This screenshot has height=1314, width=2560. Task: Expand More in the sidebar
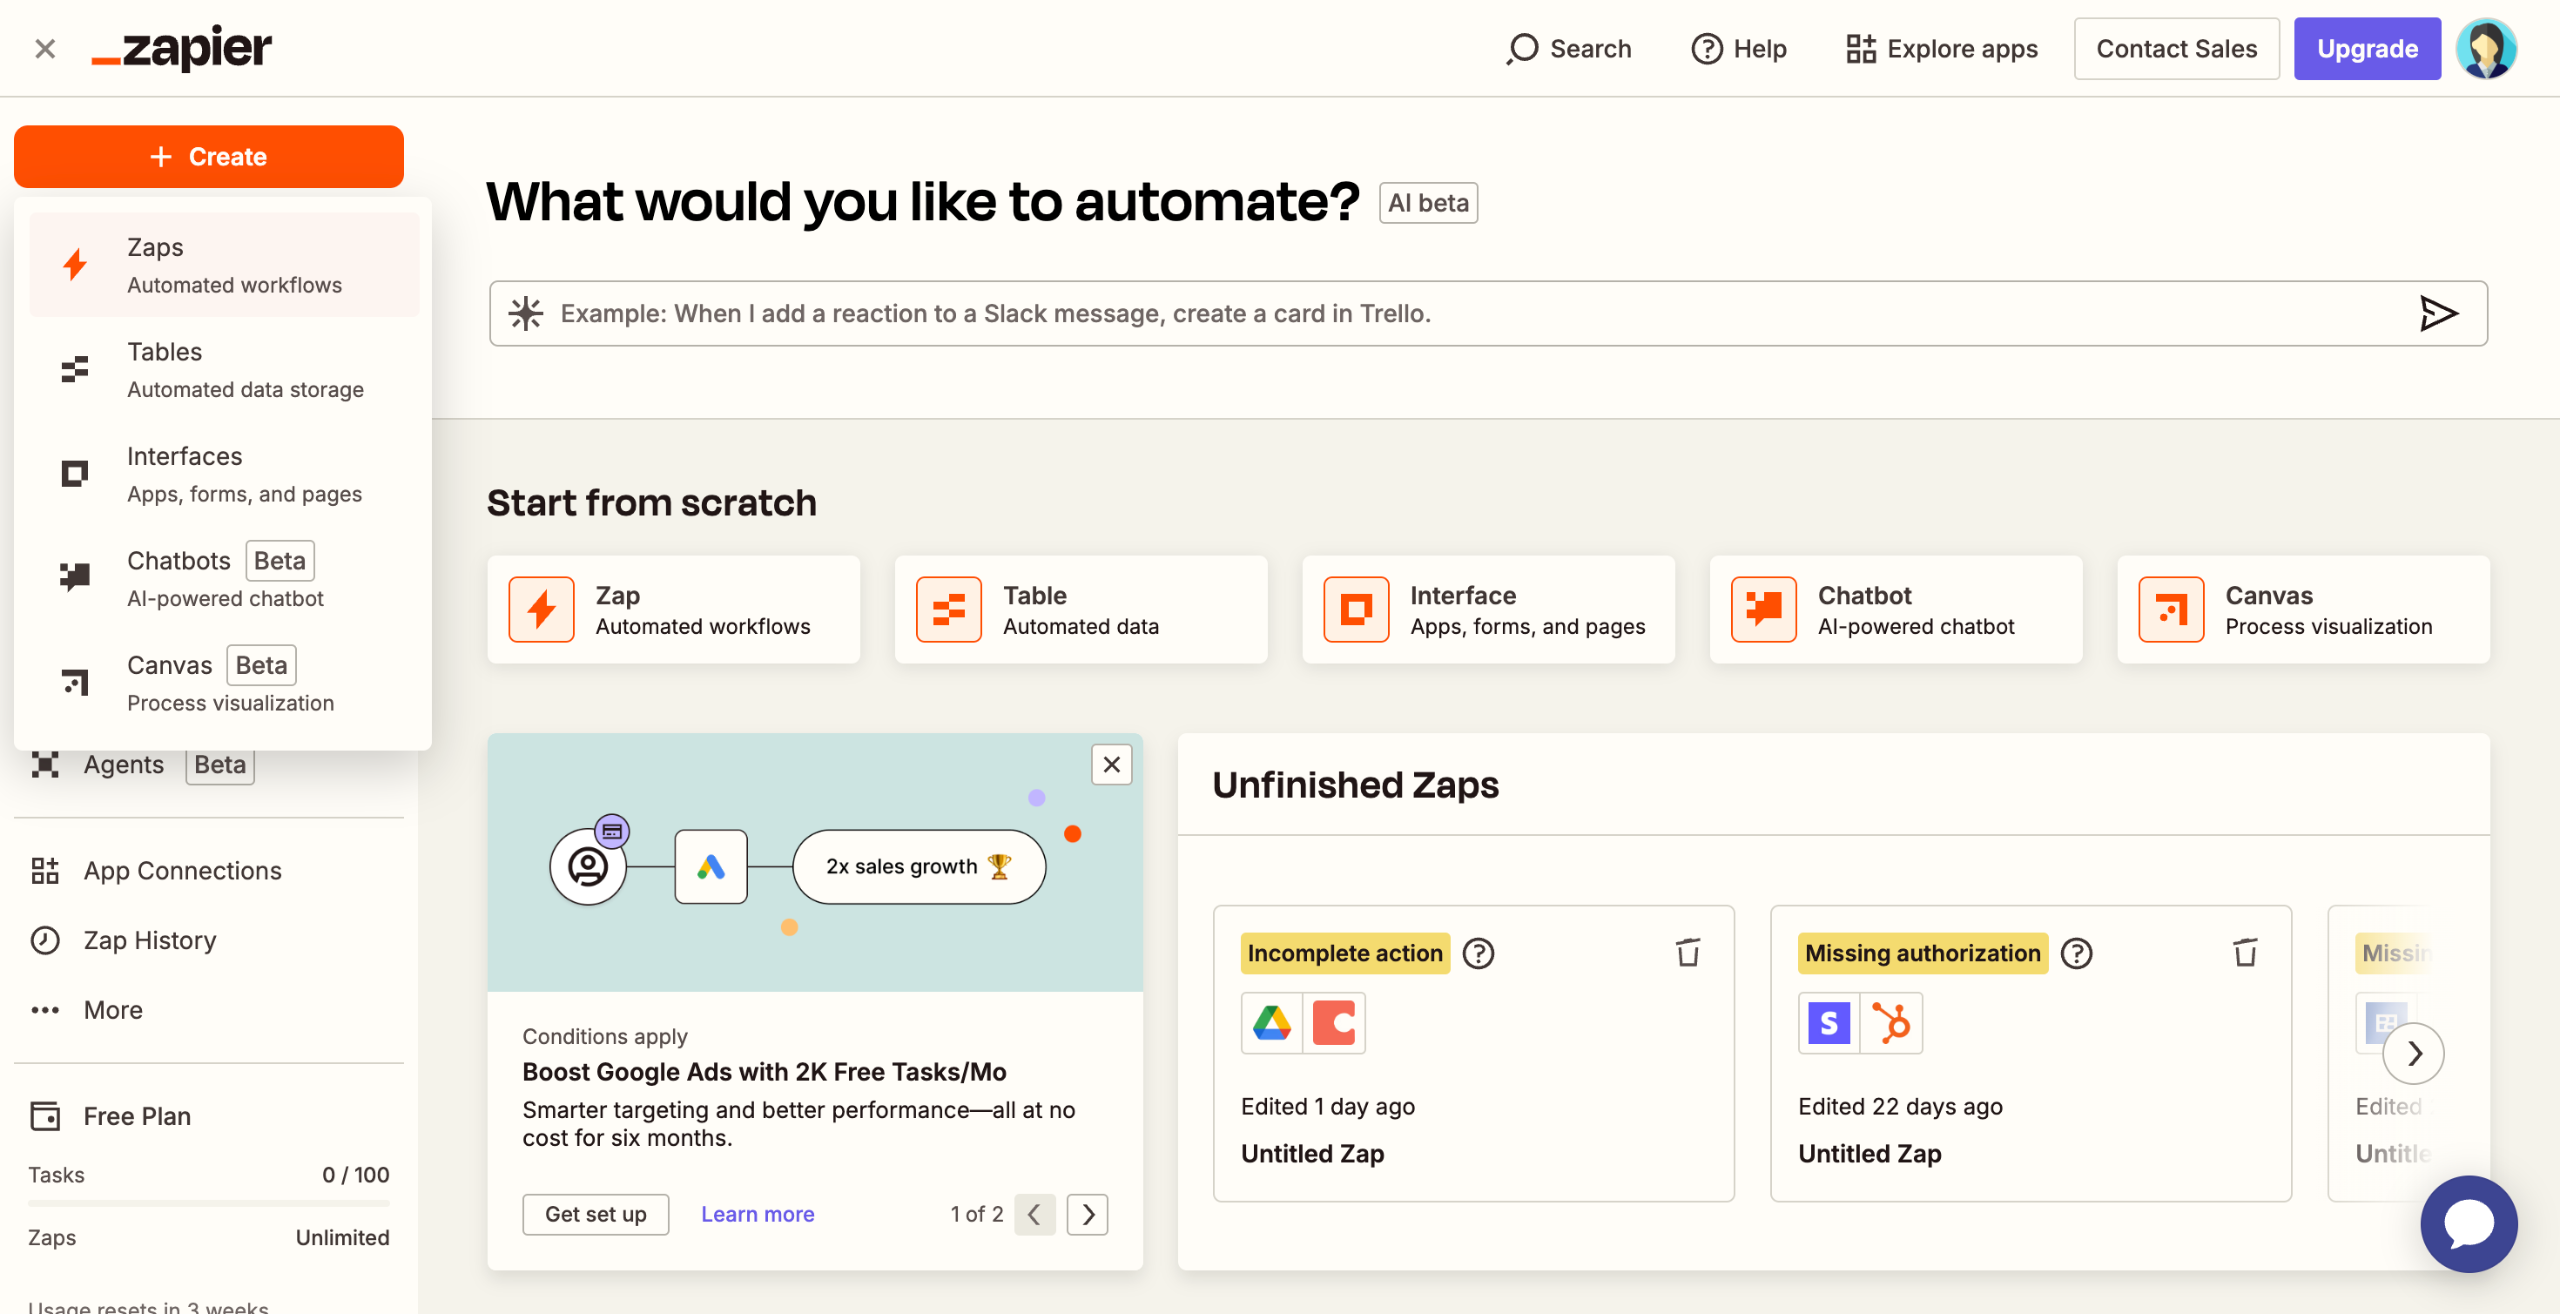point(112,1010)
